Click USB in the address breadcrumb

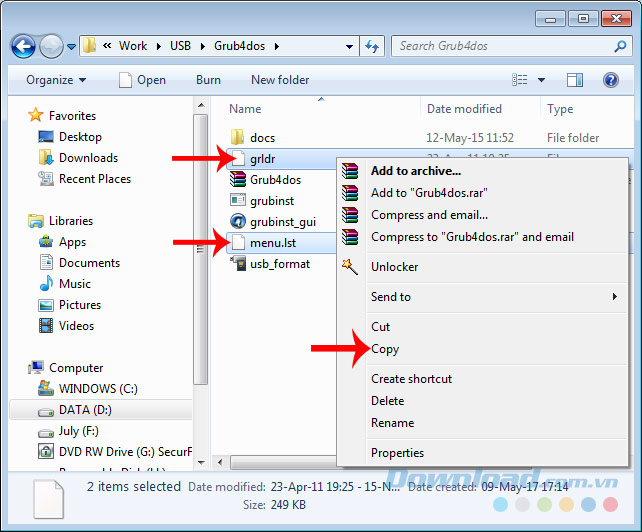tap(181, 46)
